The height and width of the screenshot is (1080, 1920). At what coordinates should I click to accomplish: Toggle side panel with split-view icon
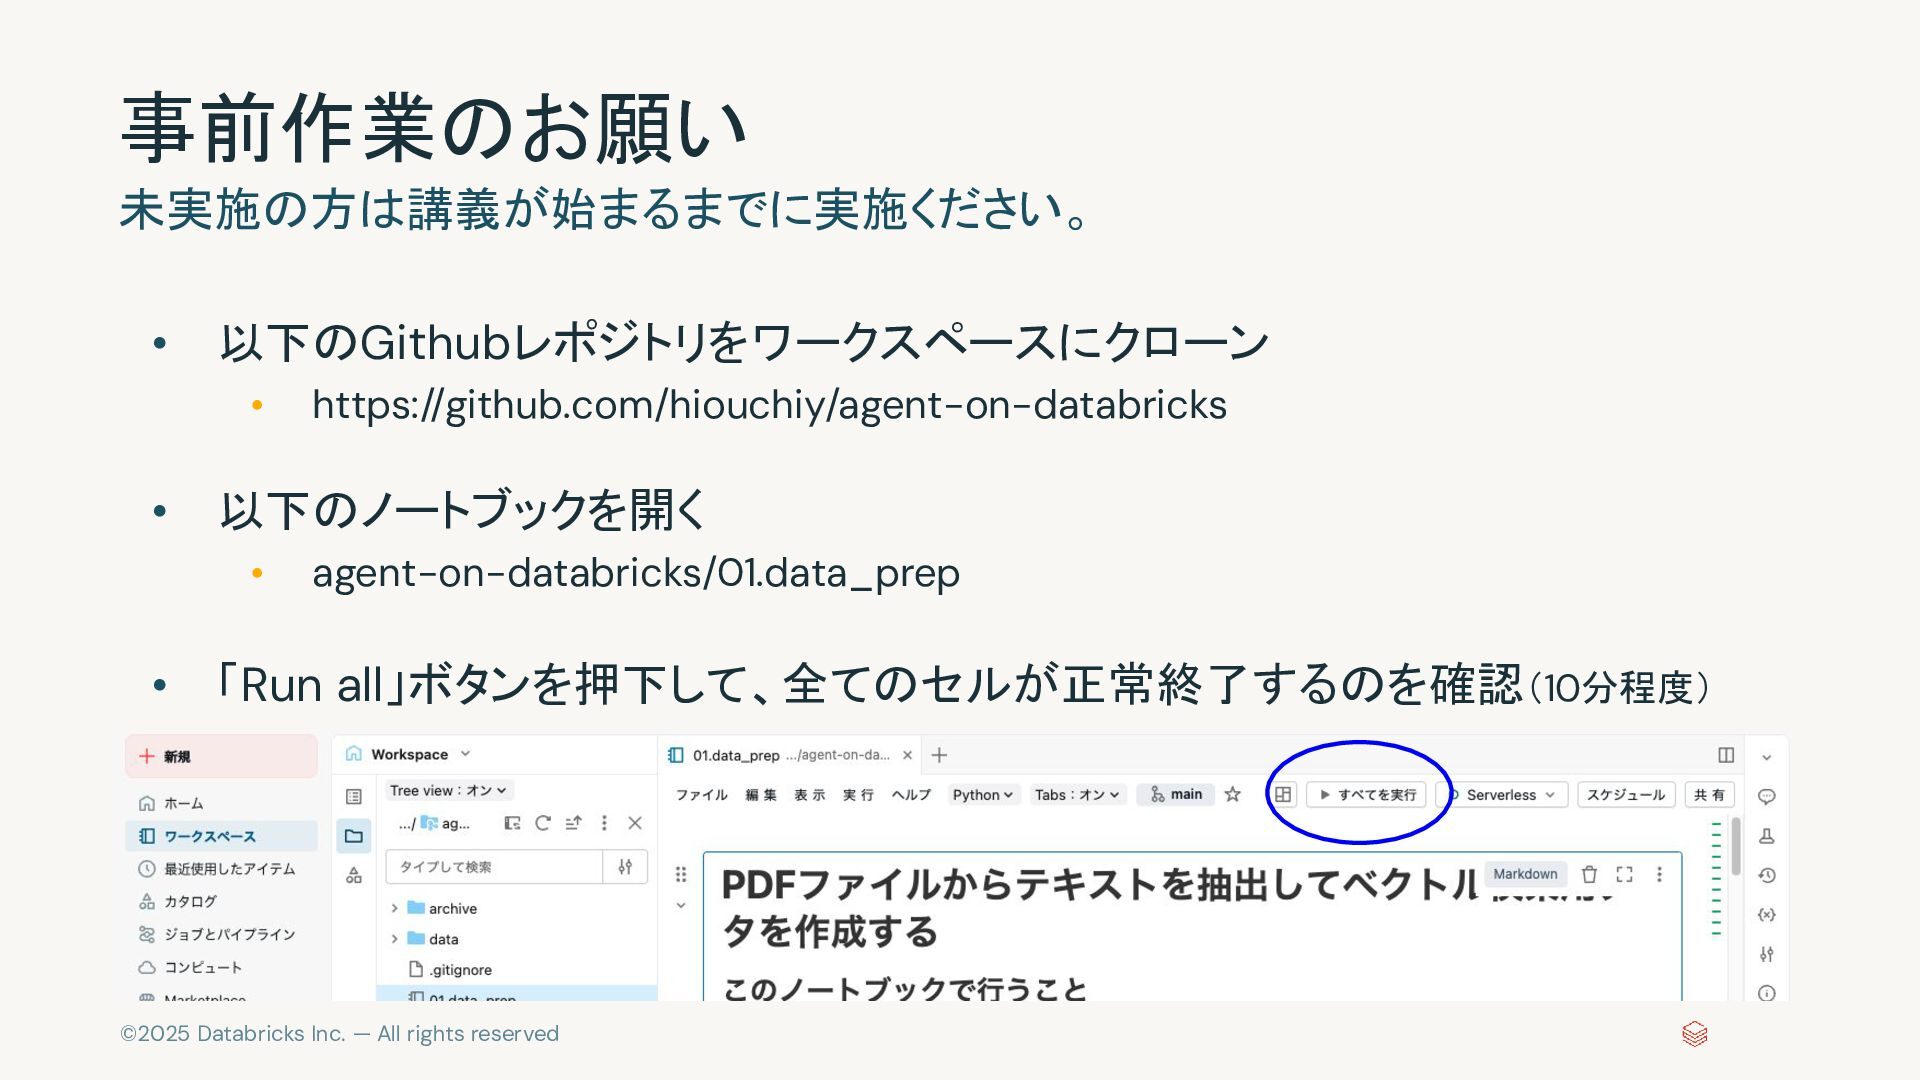[1725, 755]
